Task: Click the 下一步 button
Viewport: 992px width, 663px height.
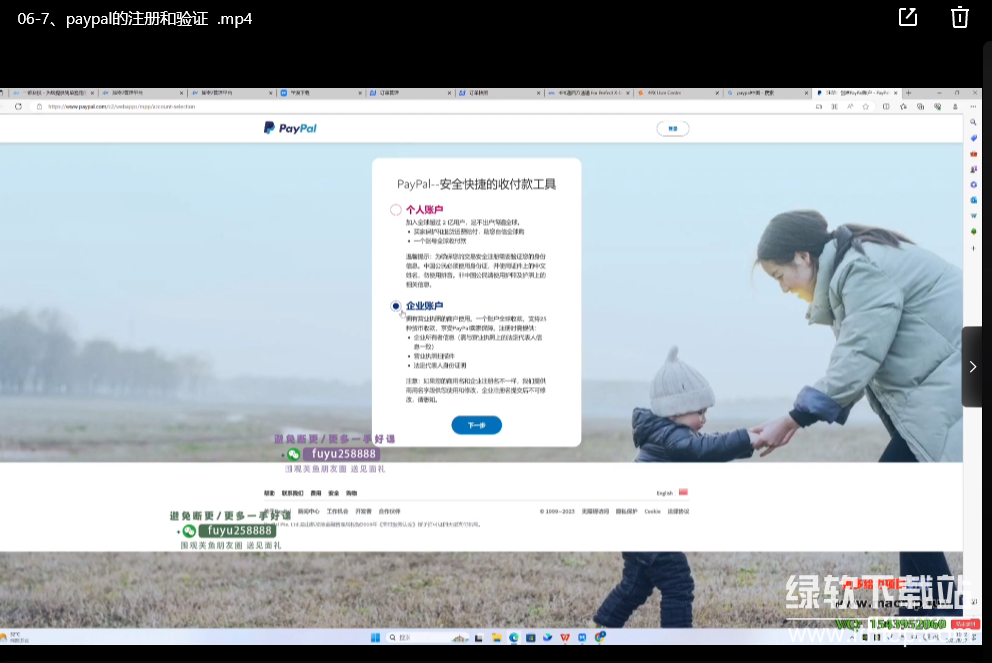Action: pyautogui.click(x=476, y=425)
